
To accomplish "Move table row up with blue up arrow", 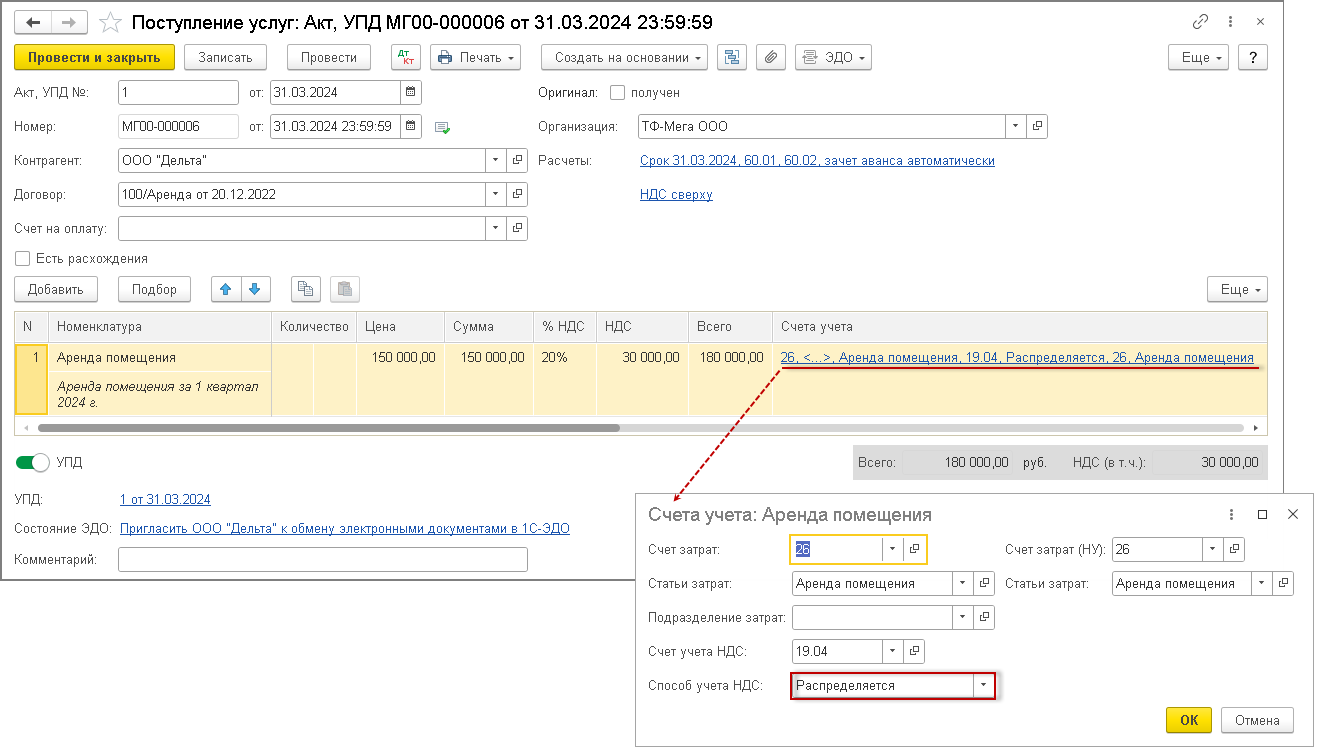I will (x=226, y=289).
